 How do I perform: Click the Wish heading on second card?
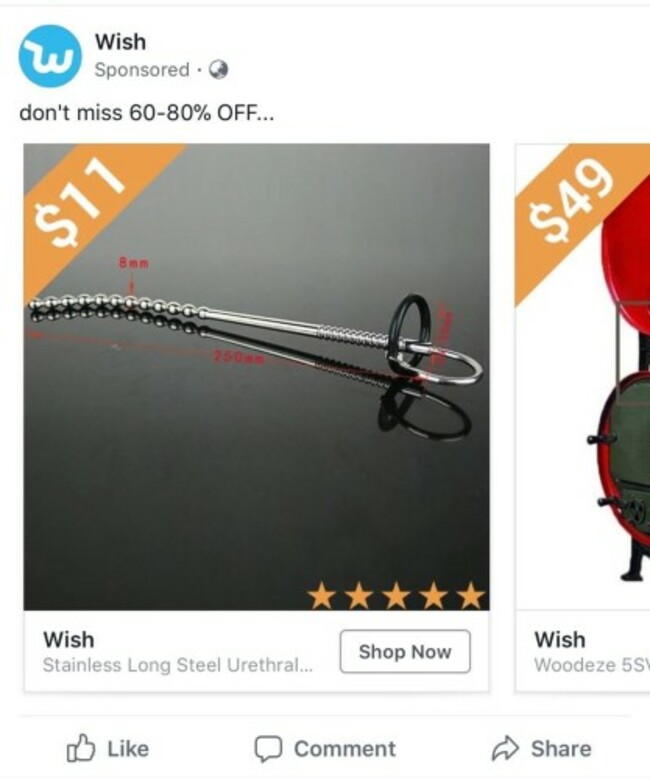tap(560, 639)
